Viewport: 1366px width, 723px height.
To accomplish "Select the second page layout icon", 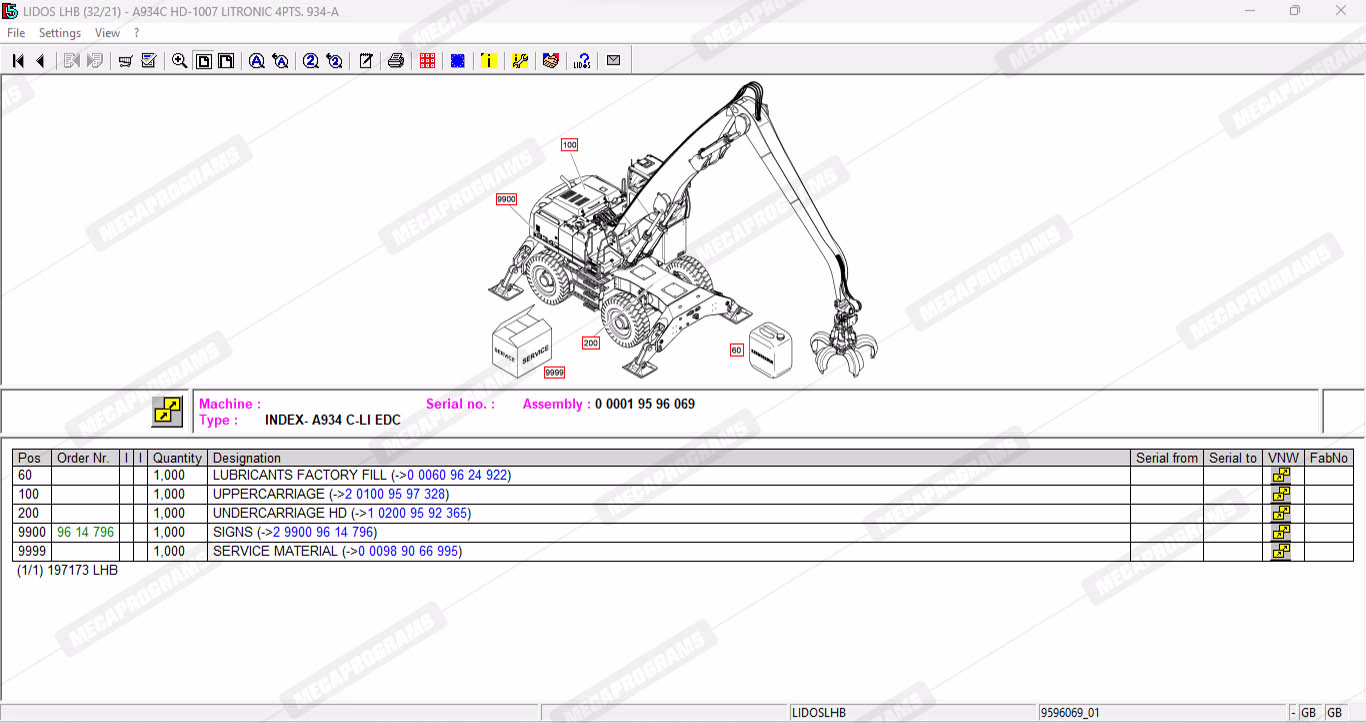I will (x=227, y=61).
